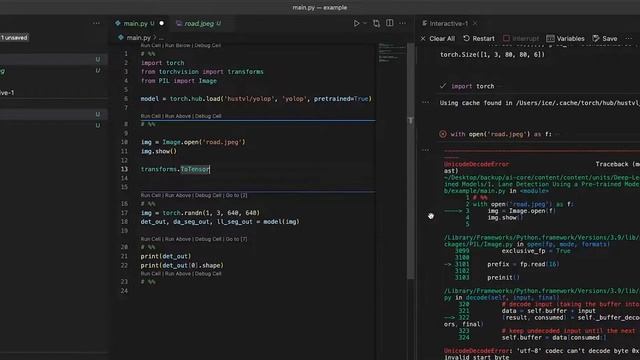Split the editor using the split icon
Image resolution: width=640 pixels, height=360 pixels.
tap(390, 23)
